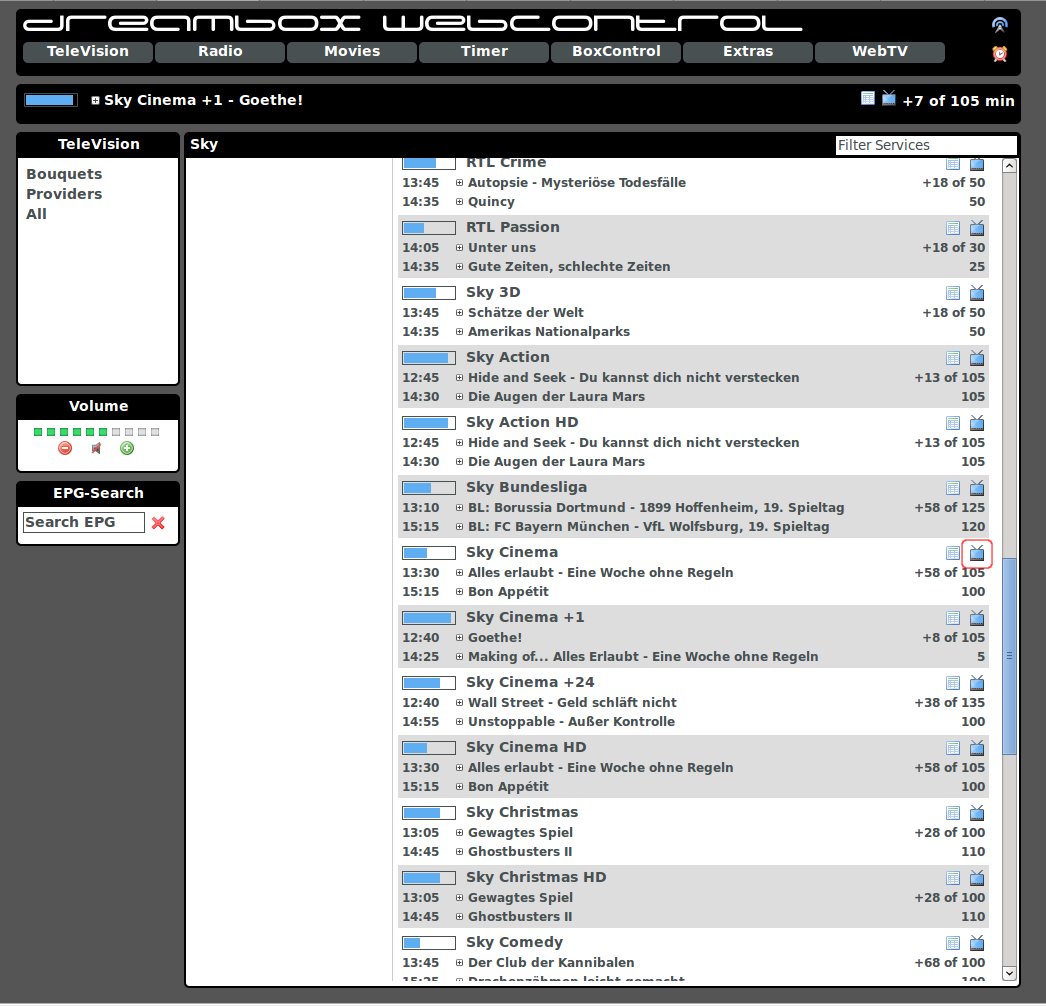Viewport: 1046px width, 1006px height.
Task: Stream Sky Christmas via TV icon
Action: 977,813
